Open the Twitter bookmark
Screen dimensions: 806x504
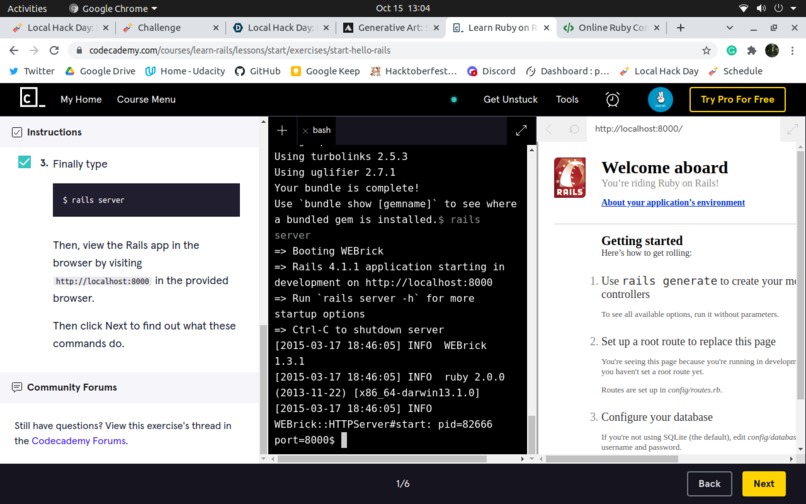pyautogui.click(x=32, y=71)
